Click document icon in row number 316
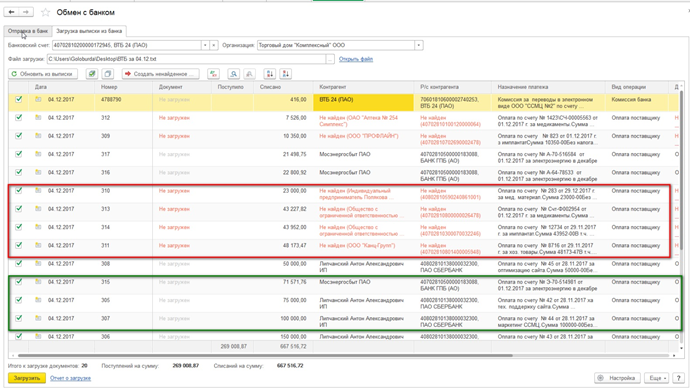 [x=38, y=172]
